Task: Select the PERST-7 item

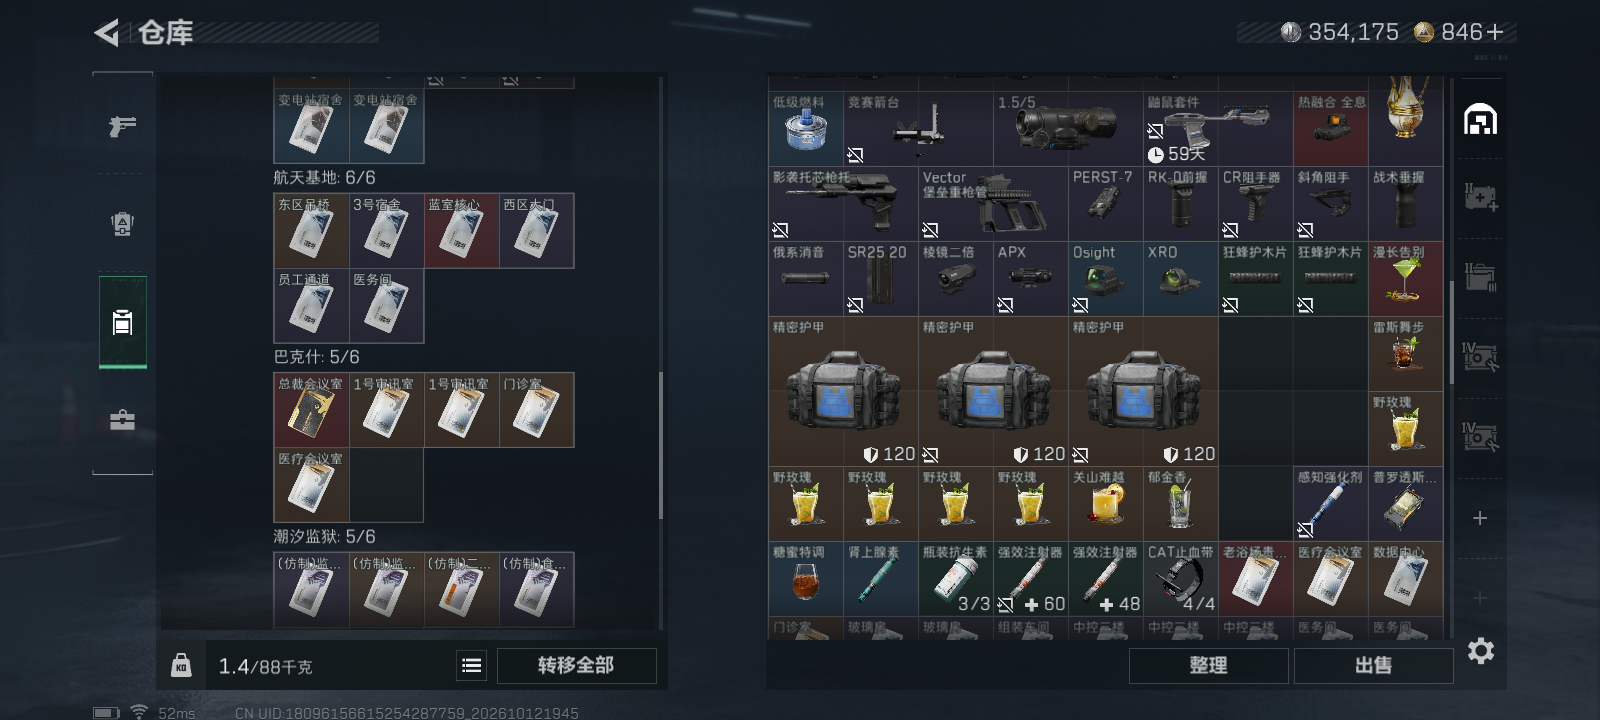Action: 1105,203
